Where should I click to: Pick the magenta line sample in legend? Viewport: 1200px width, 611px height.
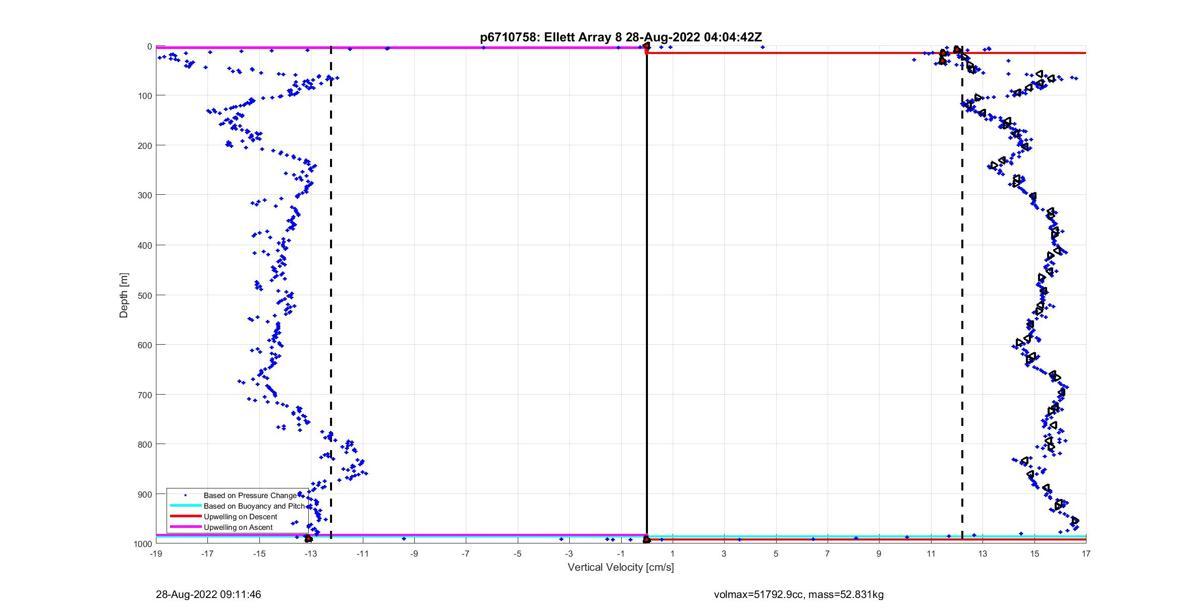point(184,527)
